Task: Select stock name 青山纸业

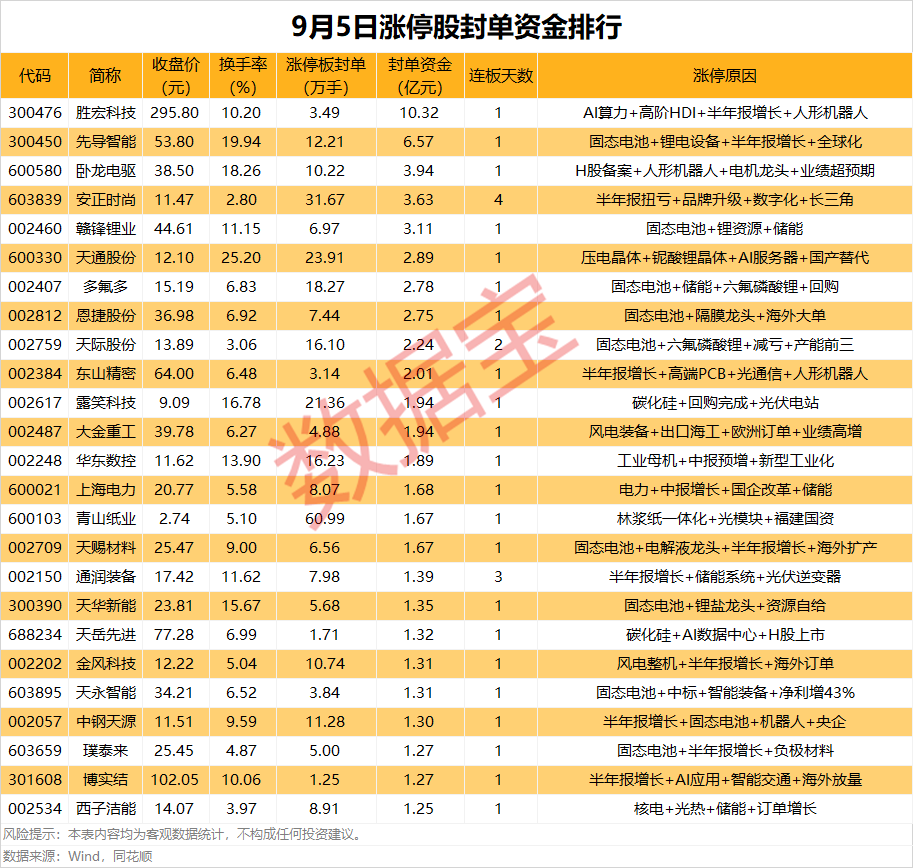Action: [106, 519]
